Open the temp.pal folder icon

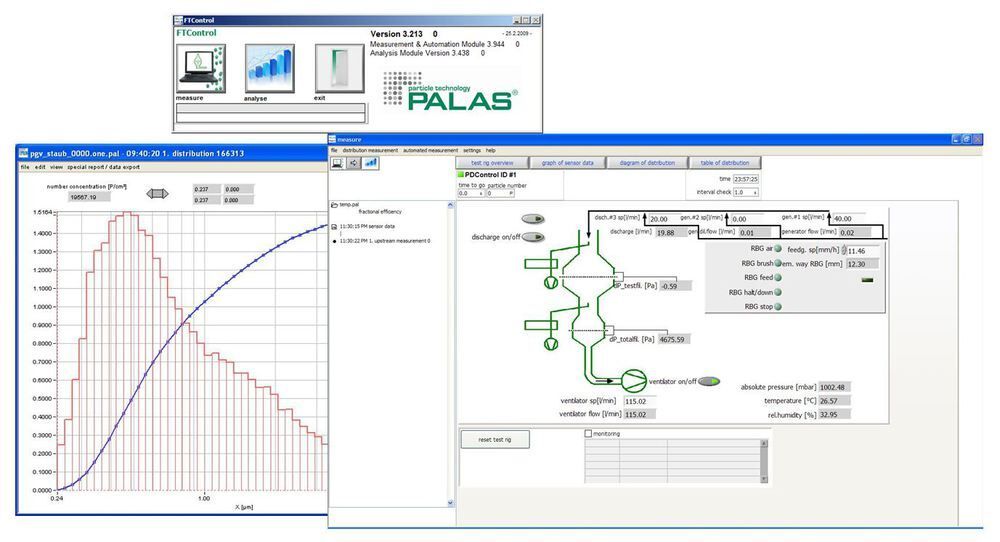tap(335, 205)
